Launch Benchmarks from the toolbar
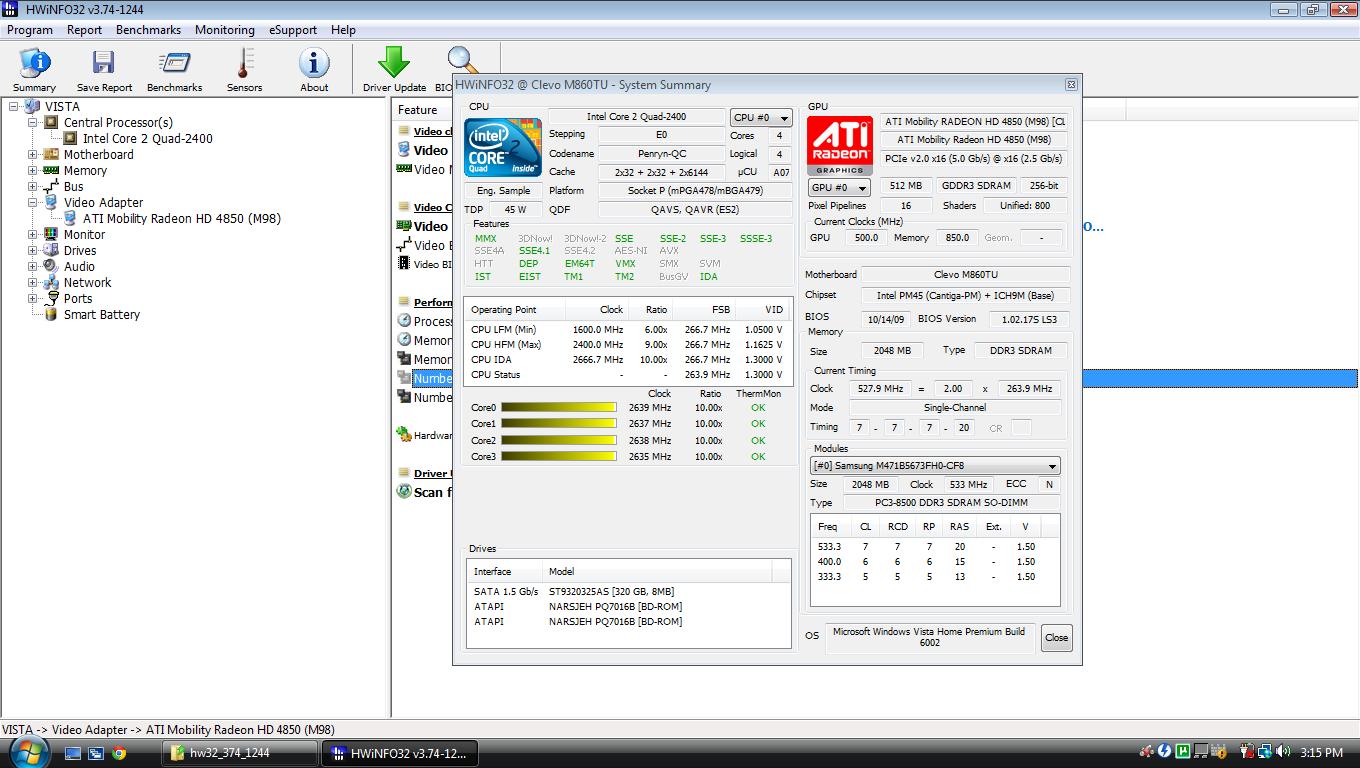Screen dimensions: 1360x768 pos(174,64)
